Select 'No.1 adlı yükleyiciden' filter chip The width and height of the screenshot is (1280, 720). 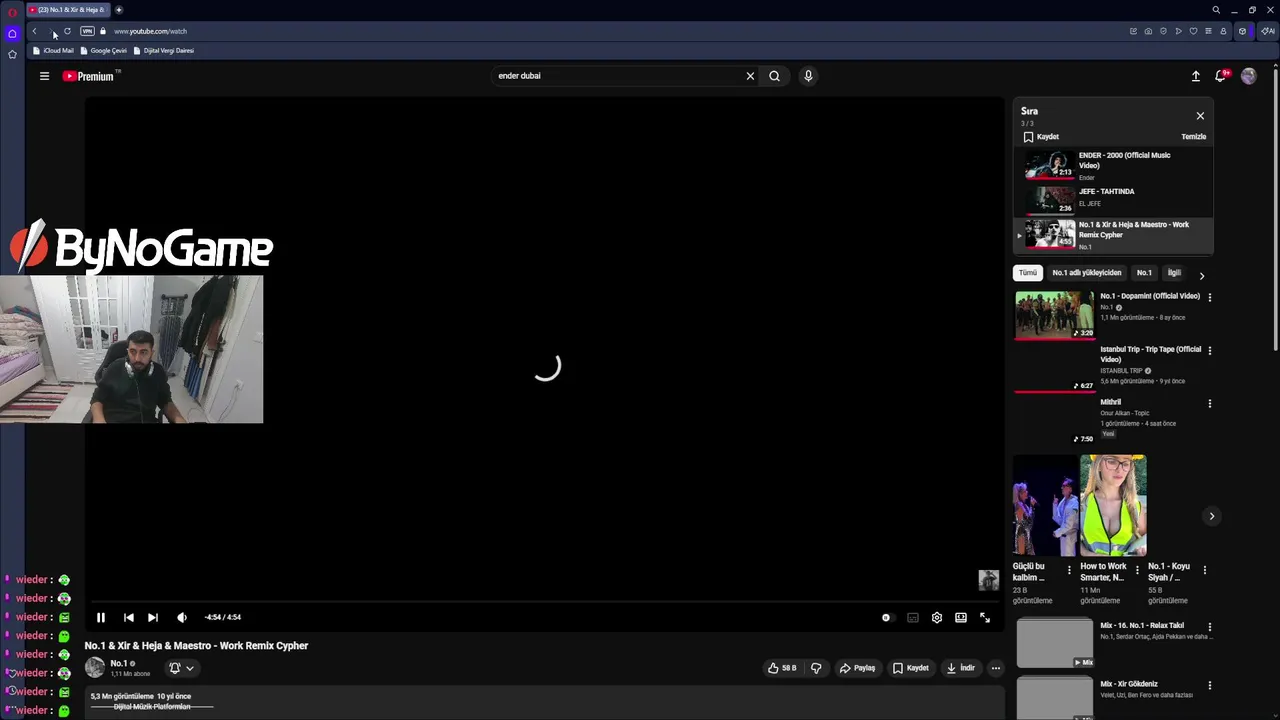1087,273
